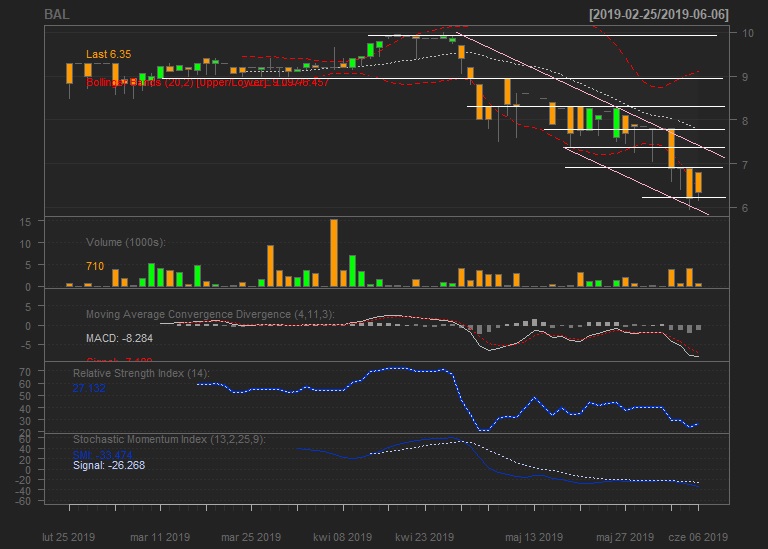768x549 pixels.
Task: Click the price axis label 10
Action: click(x=747, y=33)
